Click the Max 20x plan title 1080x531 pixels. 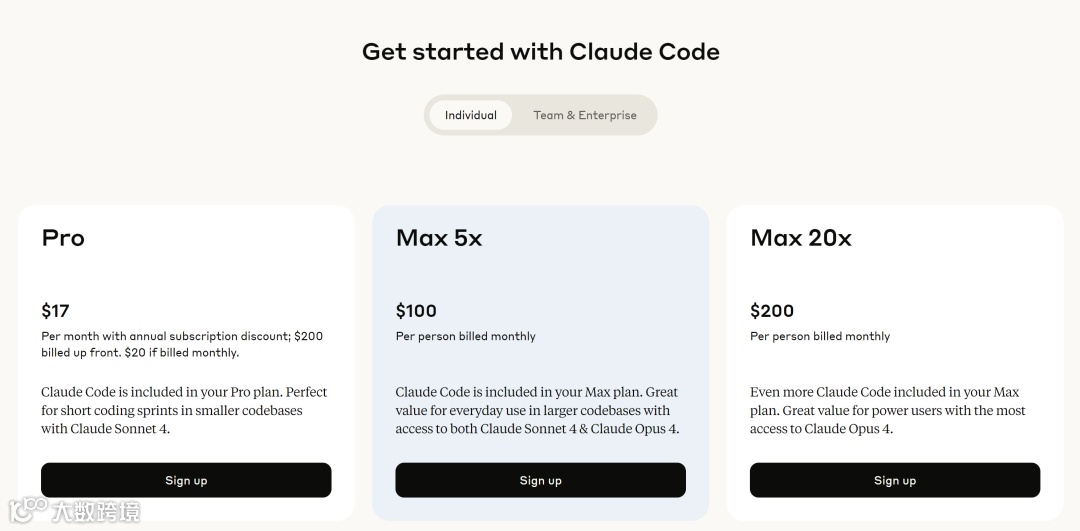click(801, 238)
